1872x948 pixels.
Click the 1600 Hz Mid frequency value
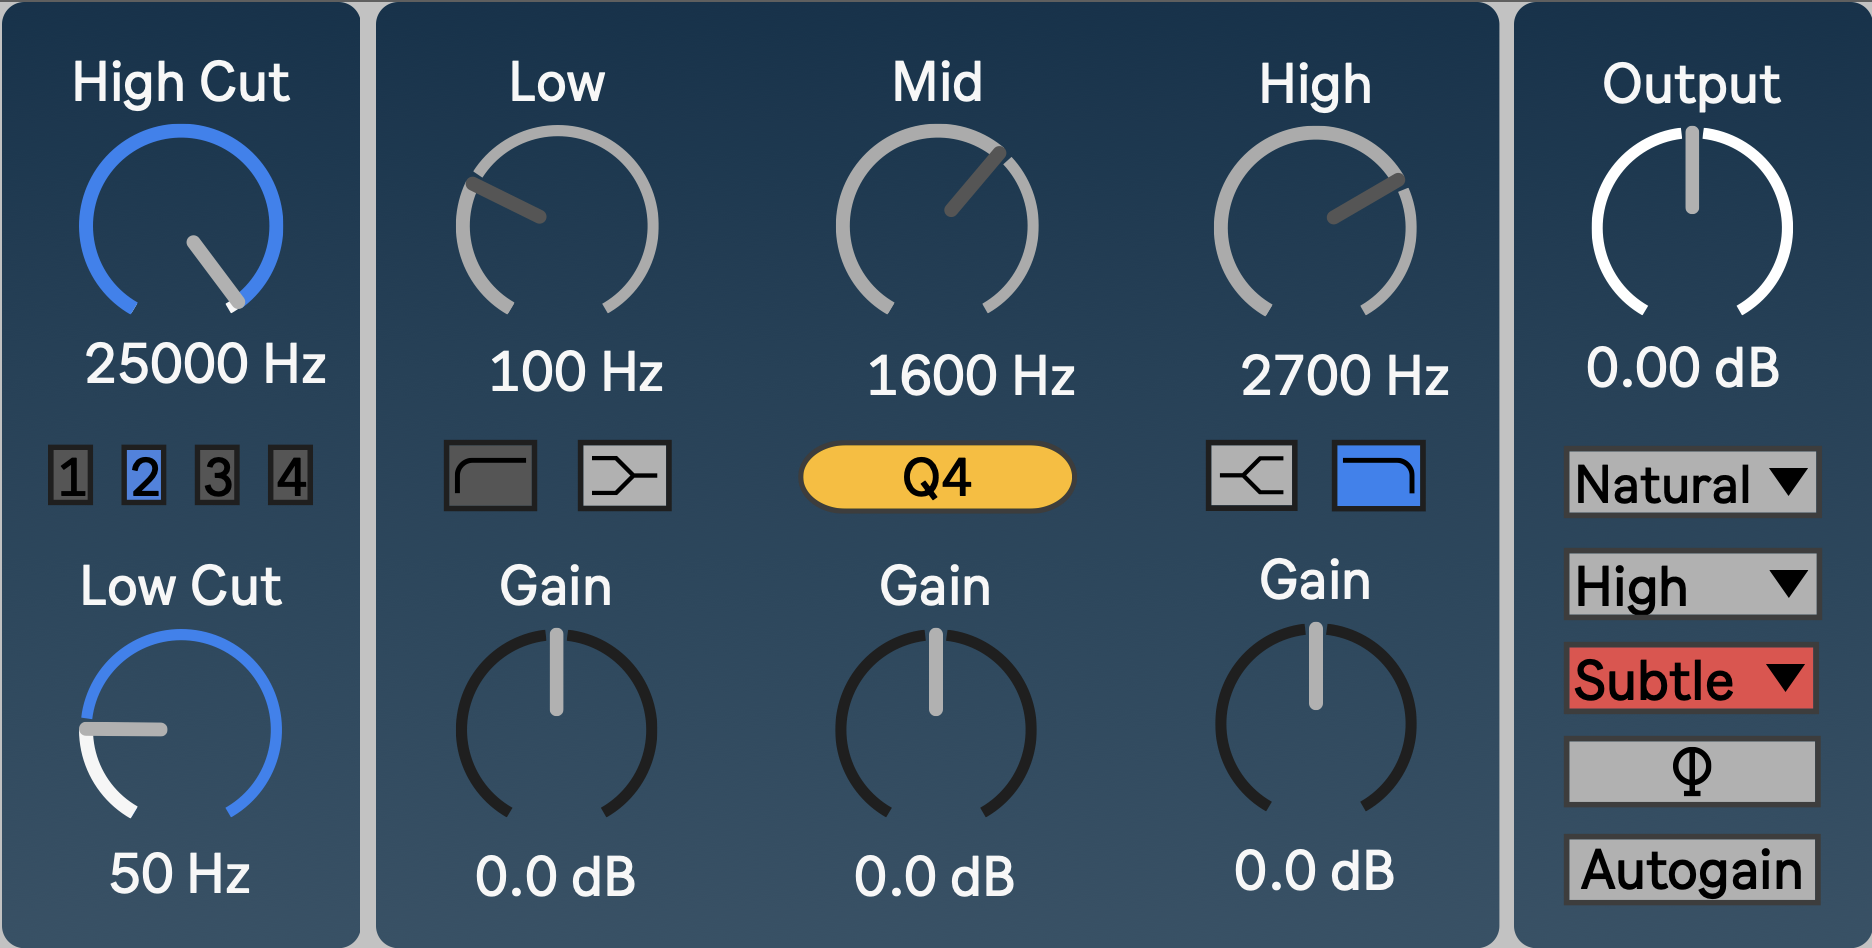pyautogui.click(x=970, y=376)
